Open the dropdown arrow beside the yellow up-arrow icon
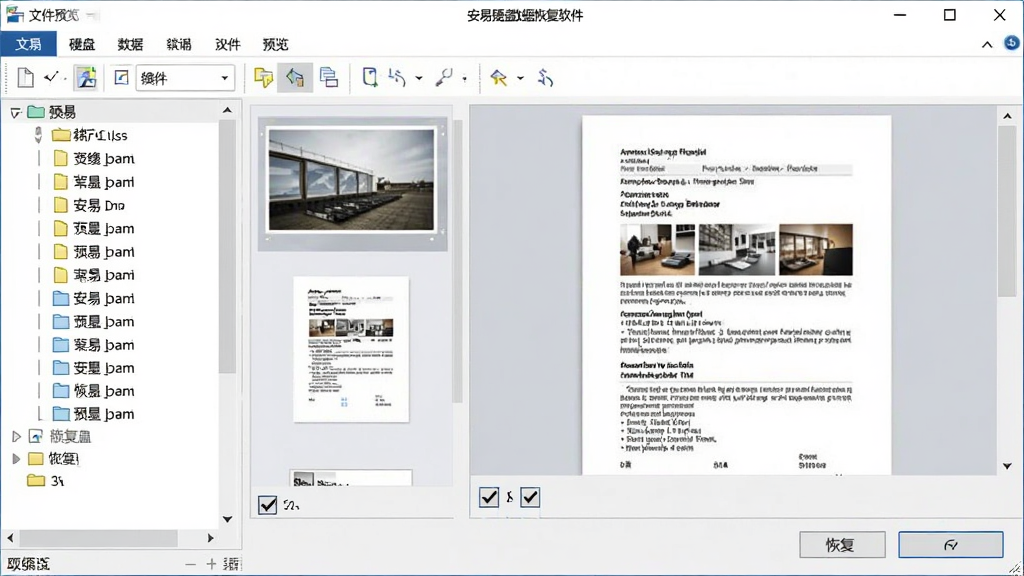1024x576 pixels. 520,78
